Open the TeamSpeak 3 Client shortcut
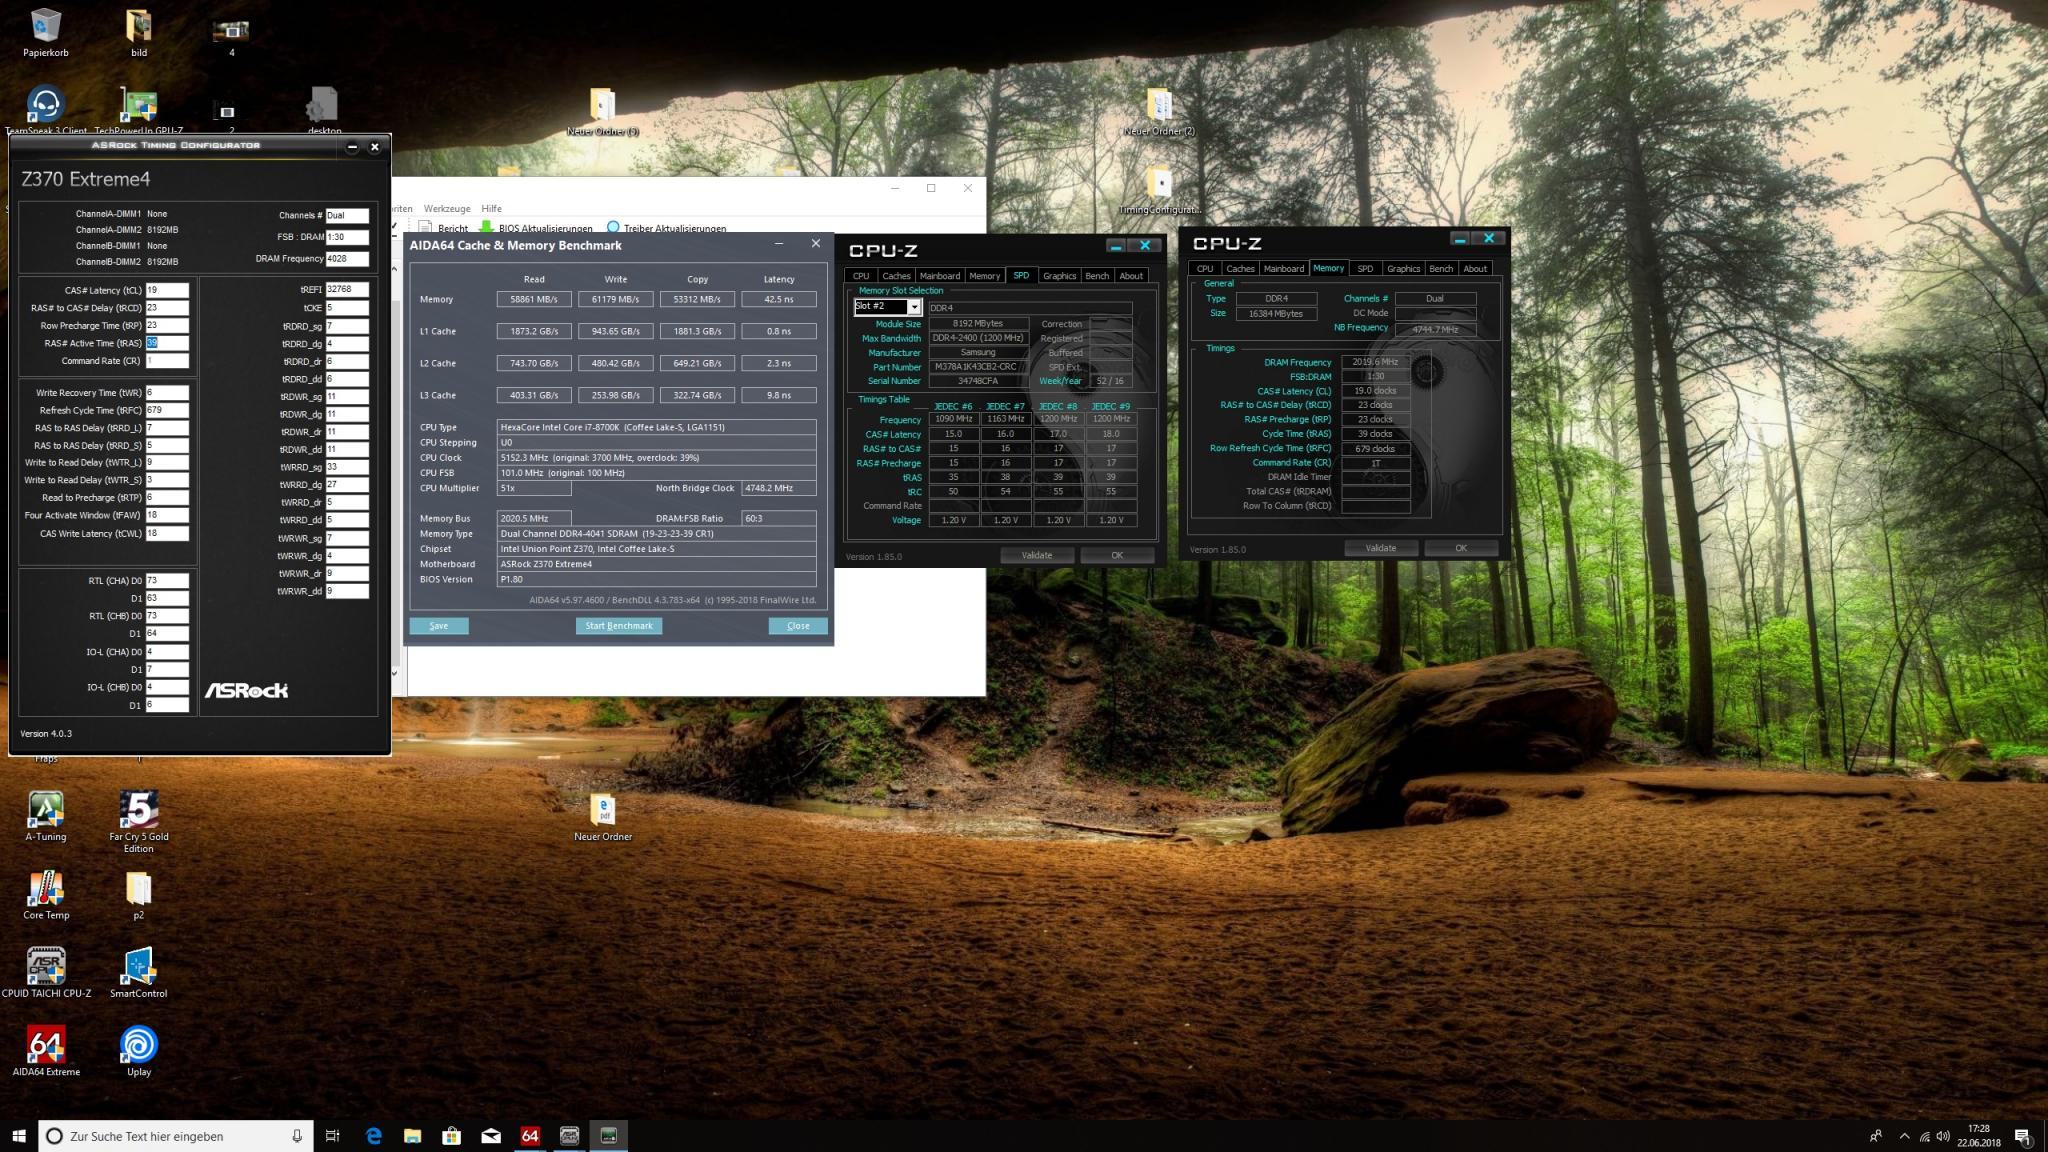Screen dimensions: 2048x1152 tap(45, 108)
